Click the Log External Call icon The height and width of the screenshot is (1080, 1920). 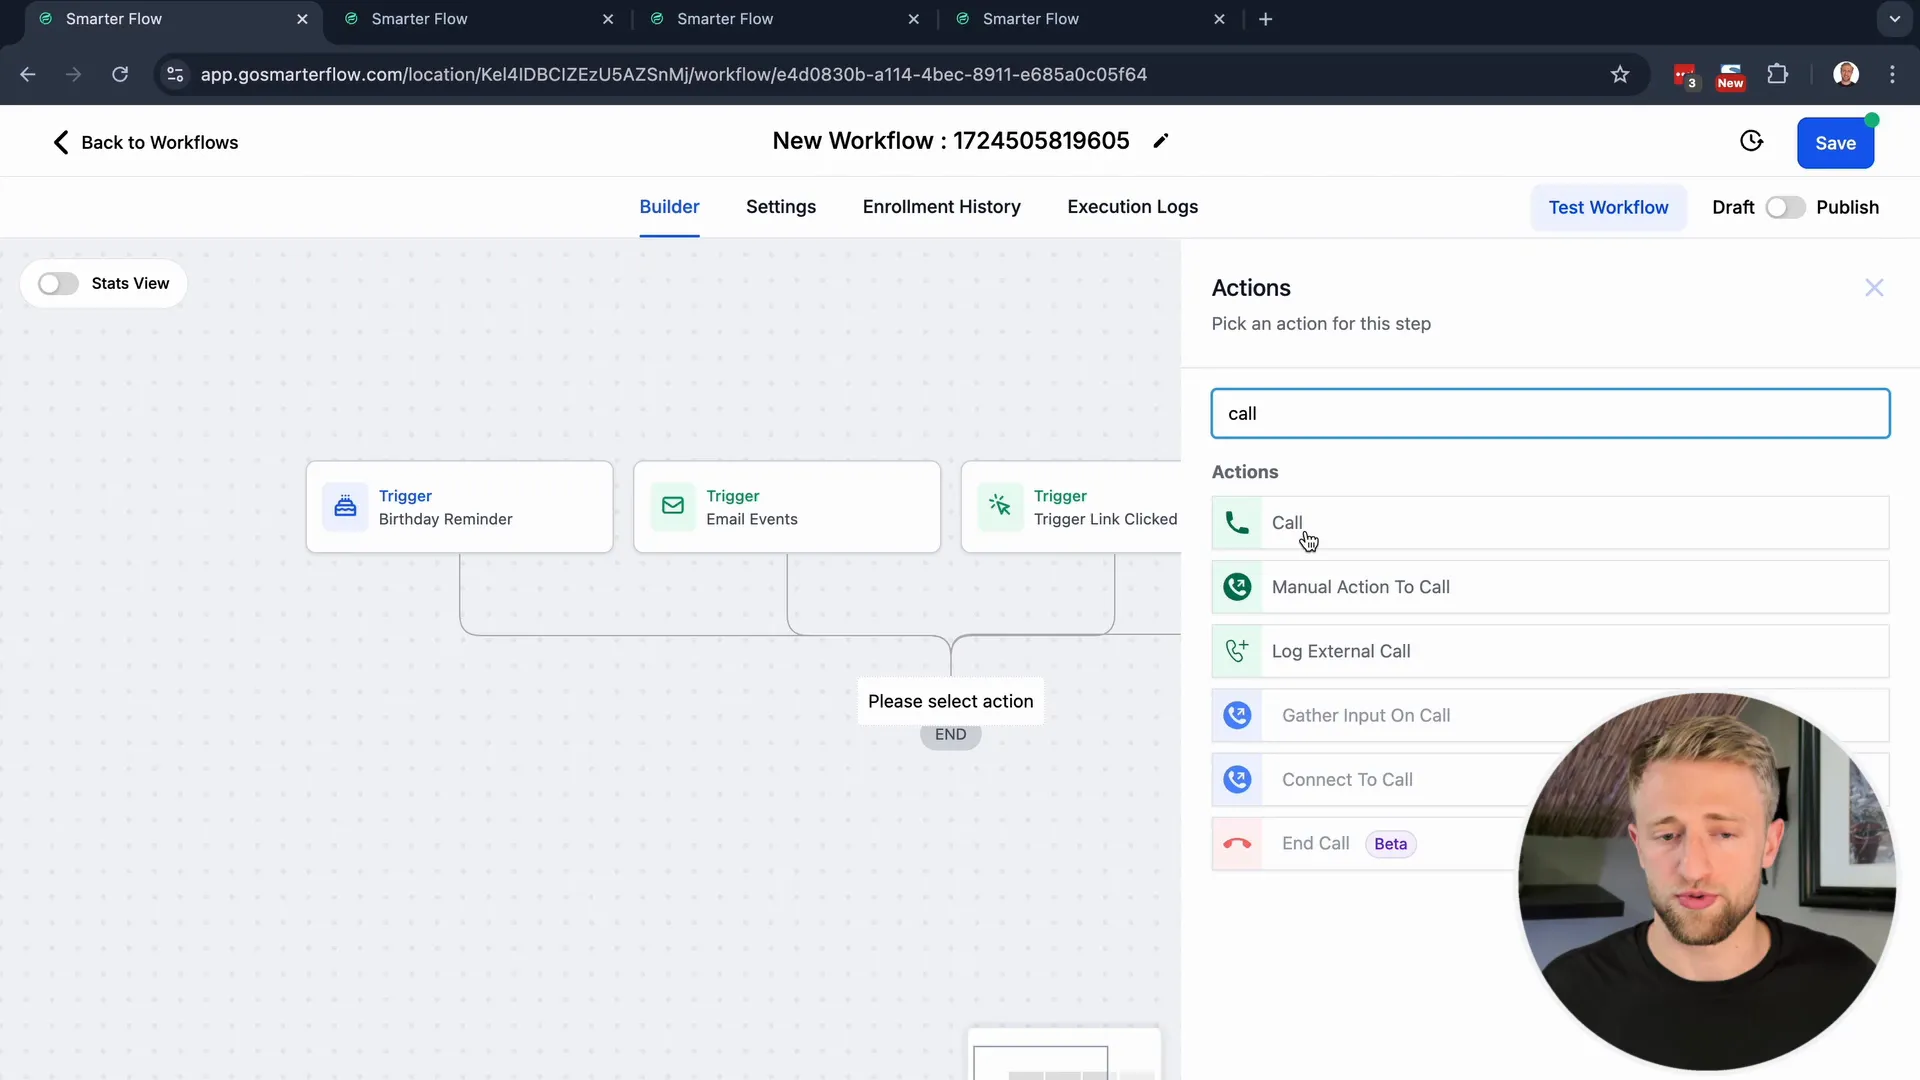(x=1237, y=651)
